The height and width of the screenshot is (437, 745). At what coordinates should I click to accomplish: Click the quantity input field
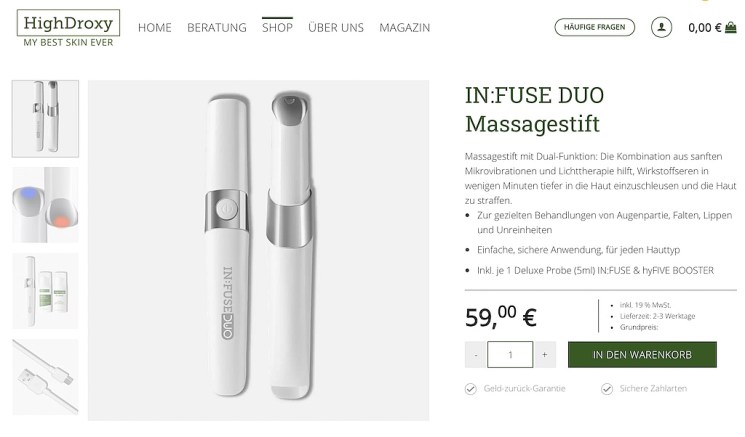click(510, 354)
